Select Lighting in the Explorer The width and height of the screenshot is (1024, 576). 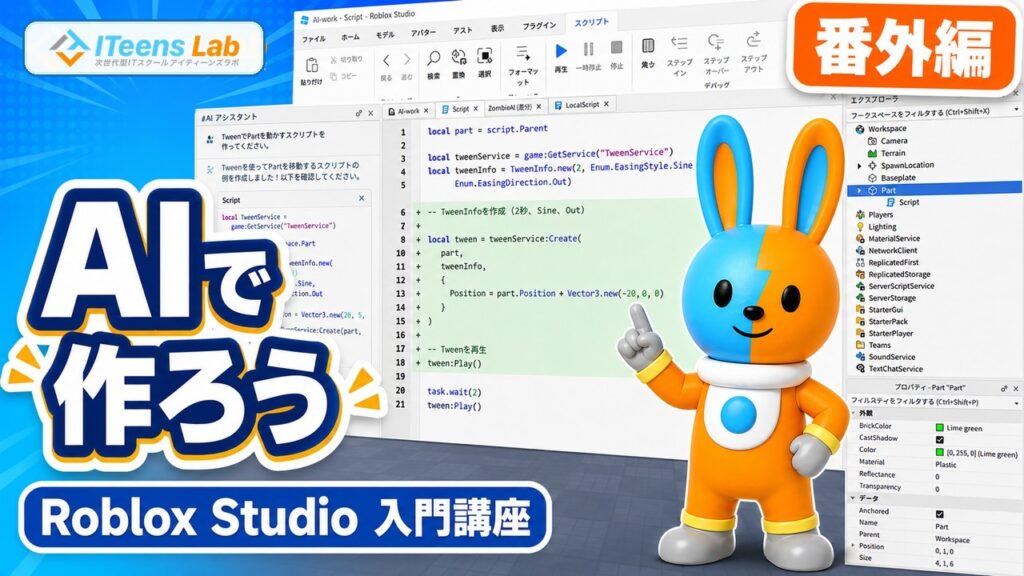pyautogui.click(x=882, y=227)
